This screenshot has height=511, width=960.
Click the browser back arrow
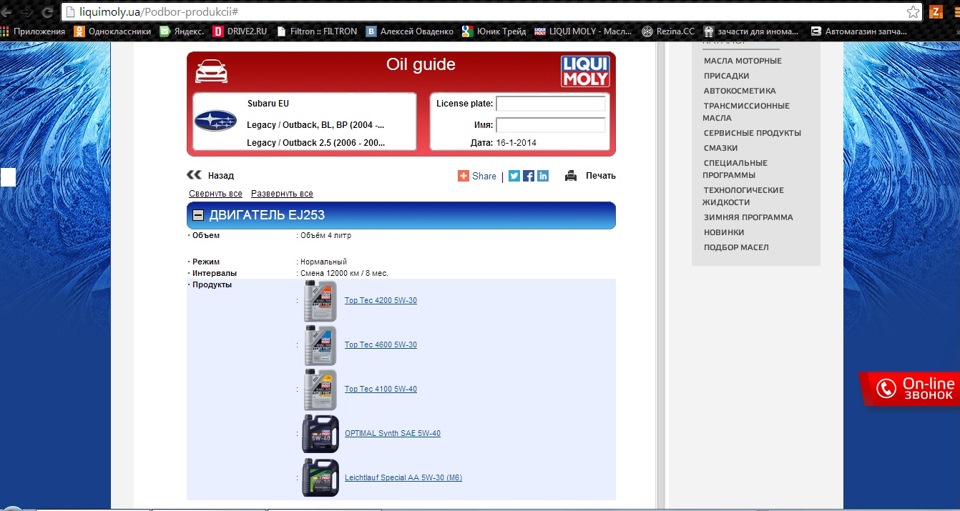coord(5,12)
